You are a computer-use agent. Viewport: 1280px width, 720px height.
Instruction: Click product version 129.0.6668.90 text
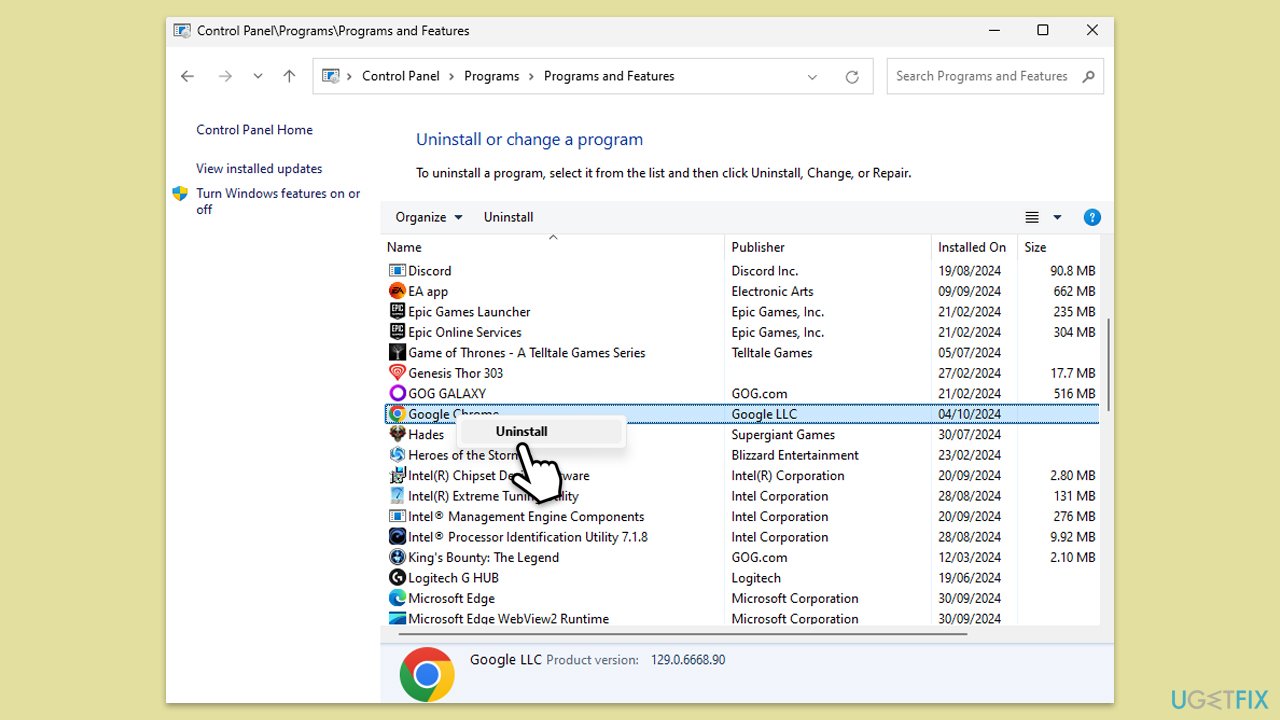tap(688, 660)
